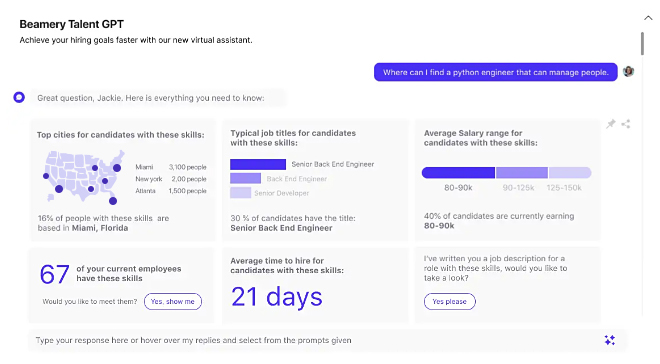Click the "Yes please" button
660x364 pixels.
click(450, 301)
